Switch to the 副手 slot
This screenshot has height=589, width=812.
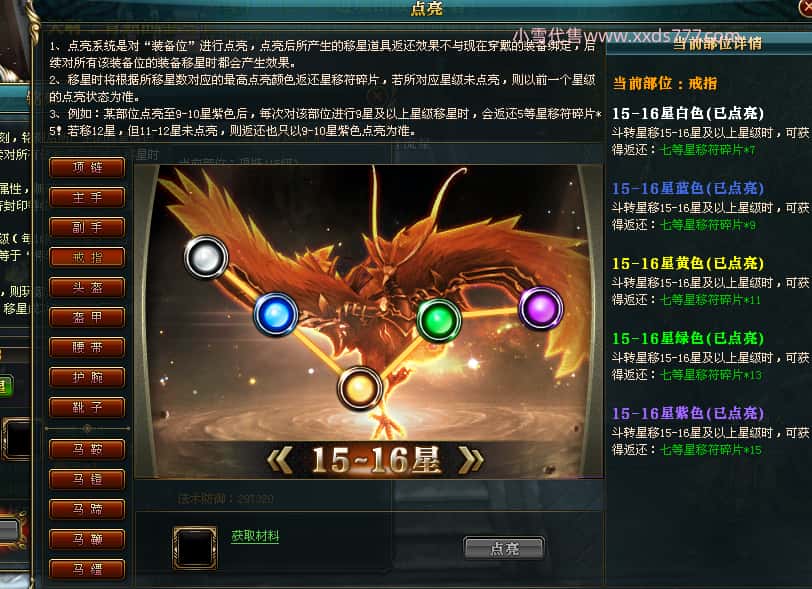pyautogui.click(x=87, y=227)
